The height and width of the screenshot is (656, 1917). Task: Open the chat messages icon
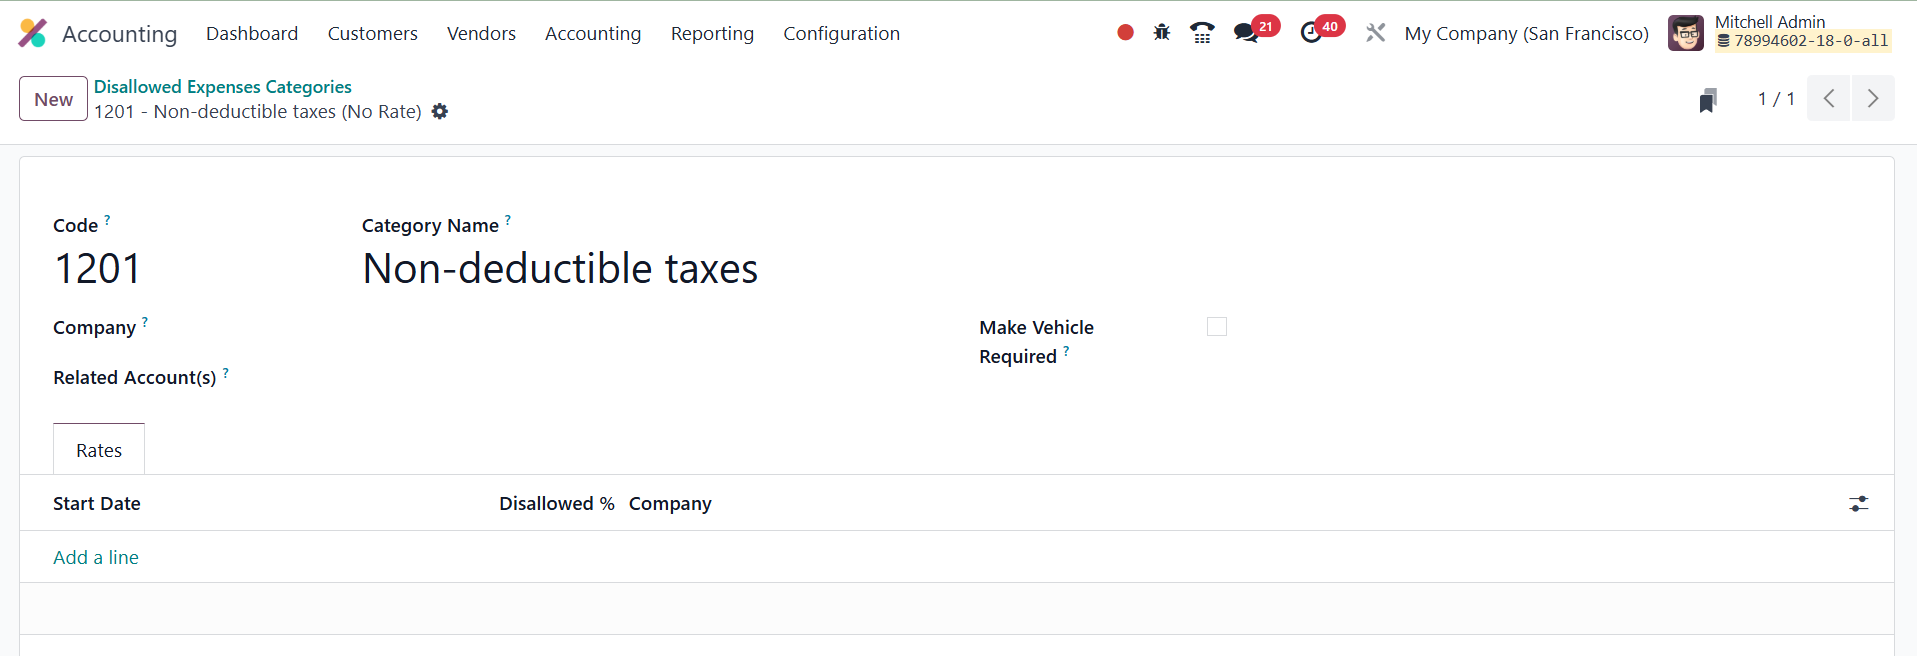coord(1245,33)
